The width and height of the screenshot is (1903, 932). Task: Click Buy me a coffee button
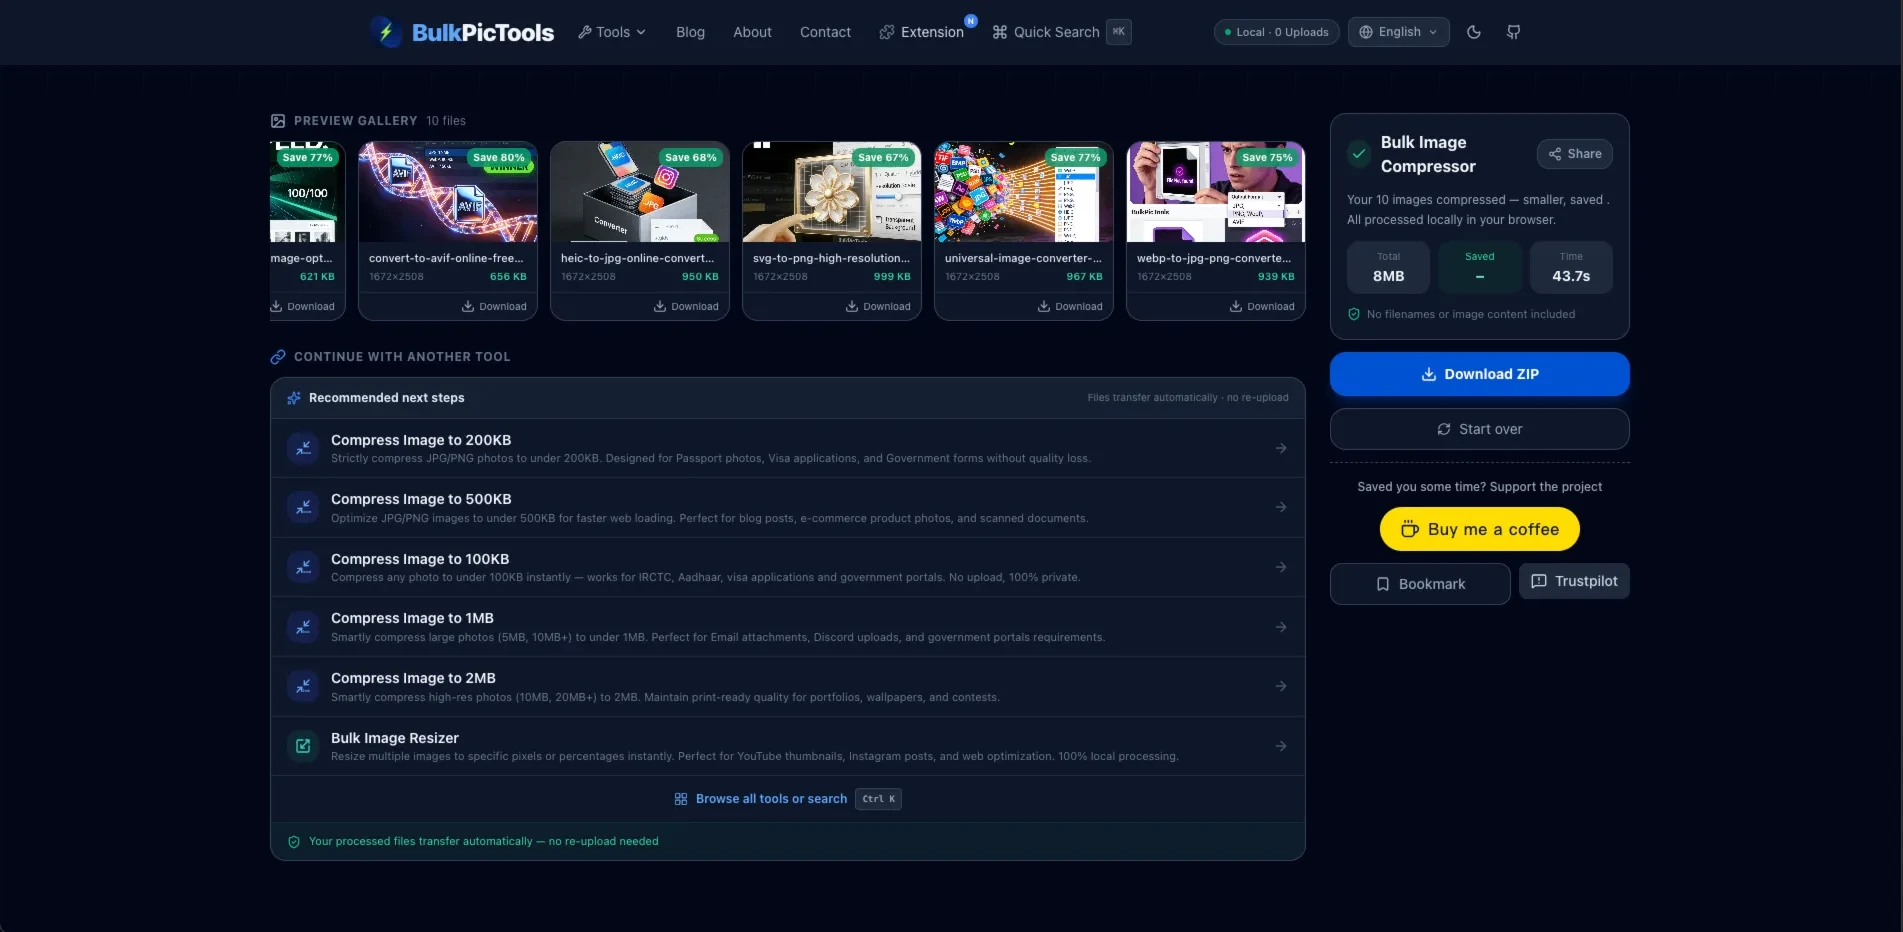pos(1480,529)
